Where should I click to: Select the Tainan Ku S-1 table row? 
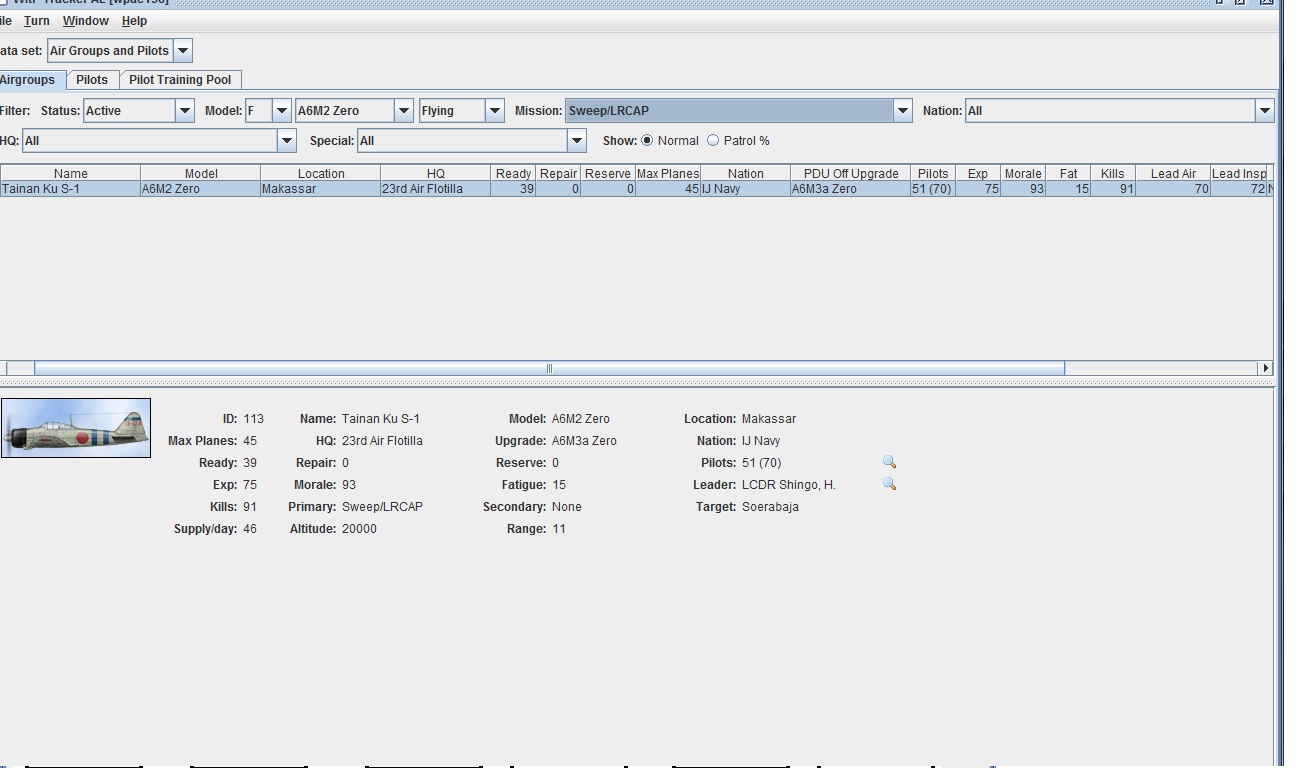[636, 189]
